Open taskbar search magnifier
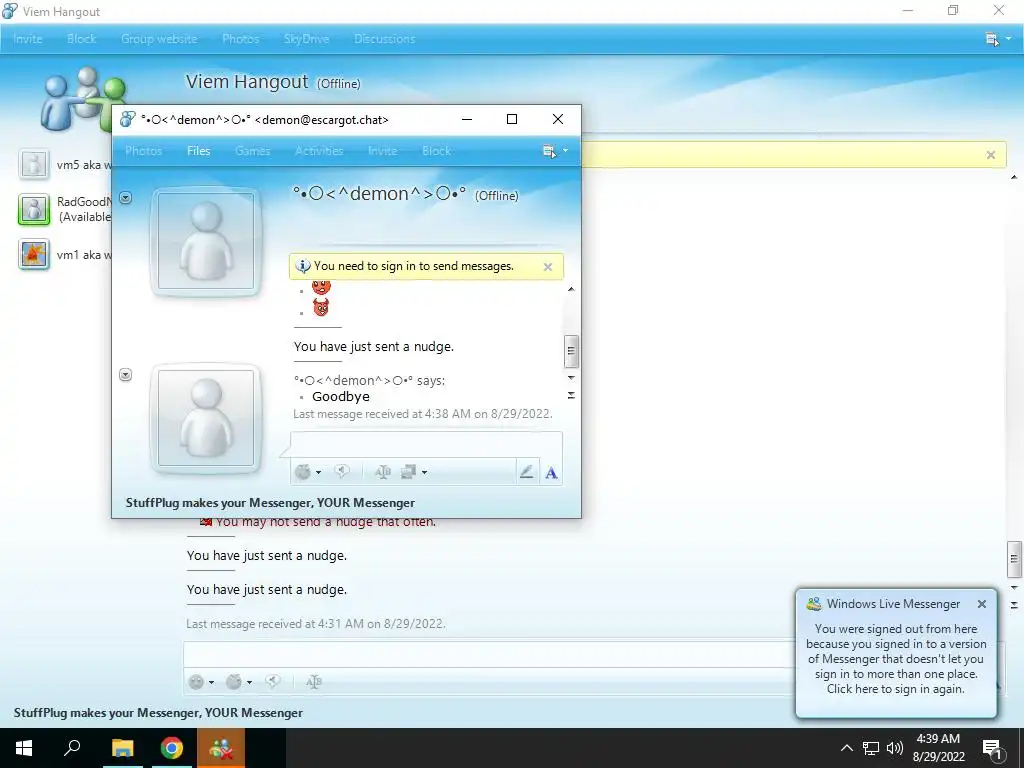 click(72, 748)
